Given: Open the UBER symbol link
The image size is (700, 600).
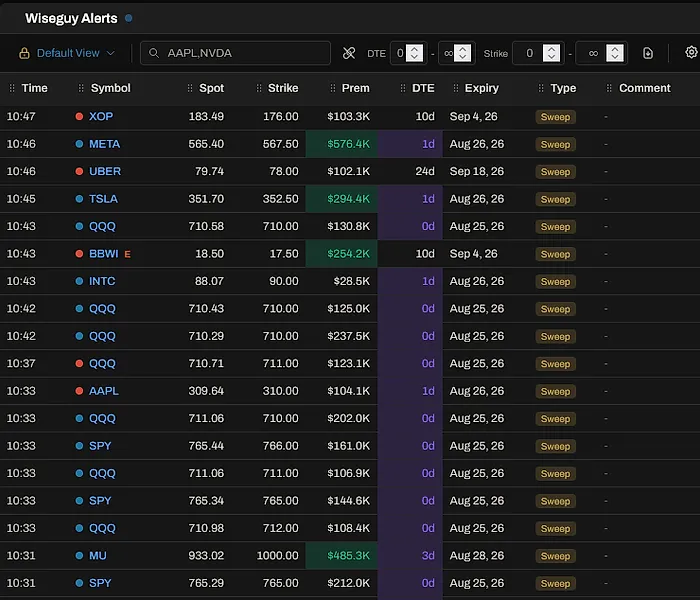Looking at the screenshot, I should (x=105, y=171).
